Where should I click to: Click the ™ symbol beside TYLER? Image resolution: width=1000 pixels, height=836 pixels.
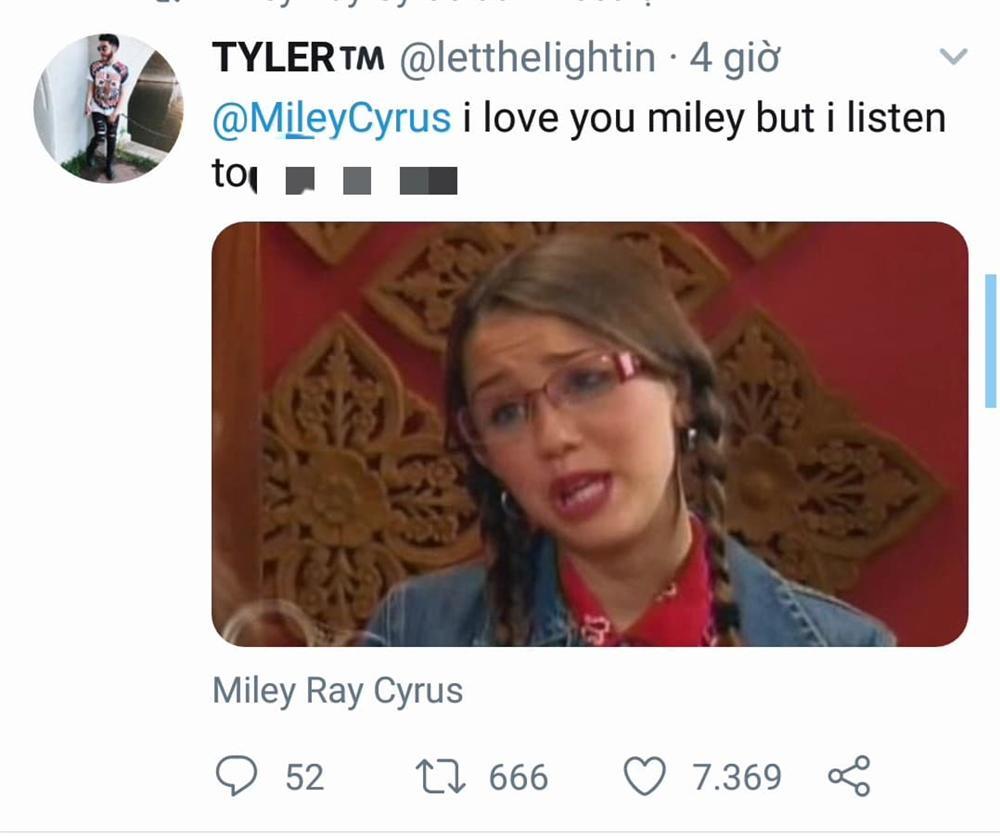pos(363,60)
